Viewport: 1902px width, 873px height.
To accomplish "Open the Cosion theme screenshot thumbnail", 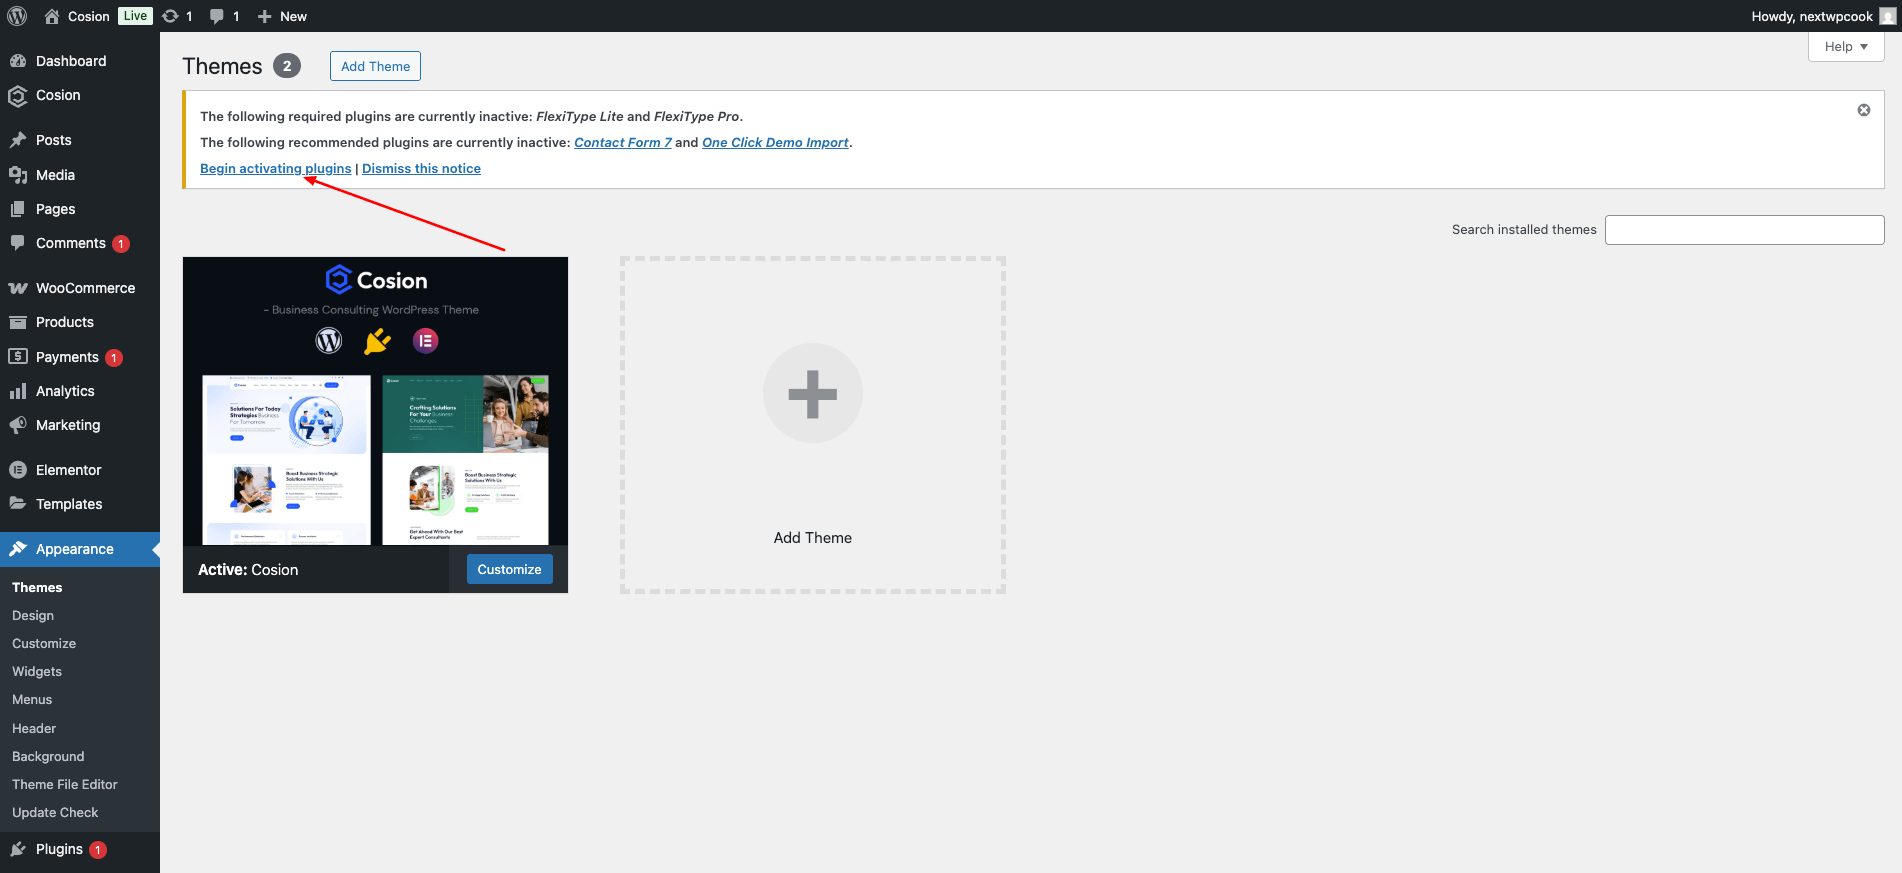I will coord(375,401).
